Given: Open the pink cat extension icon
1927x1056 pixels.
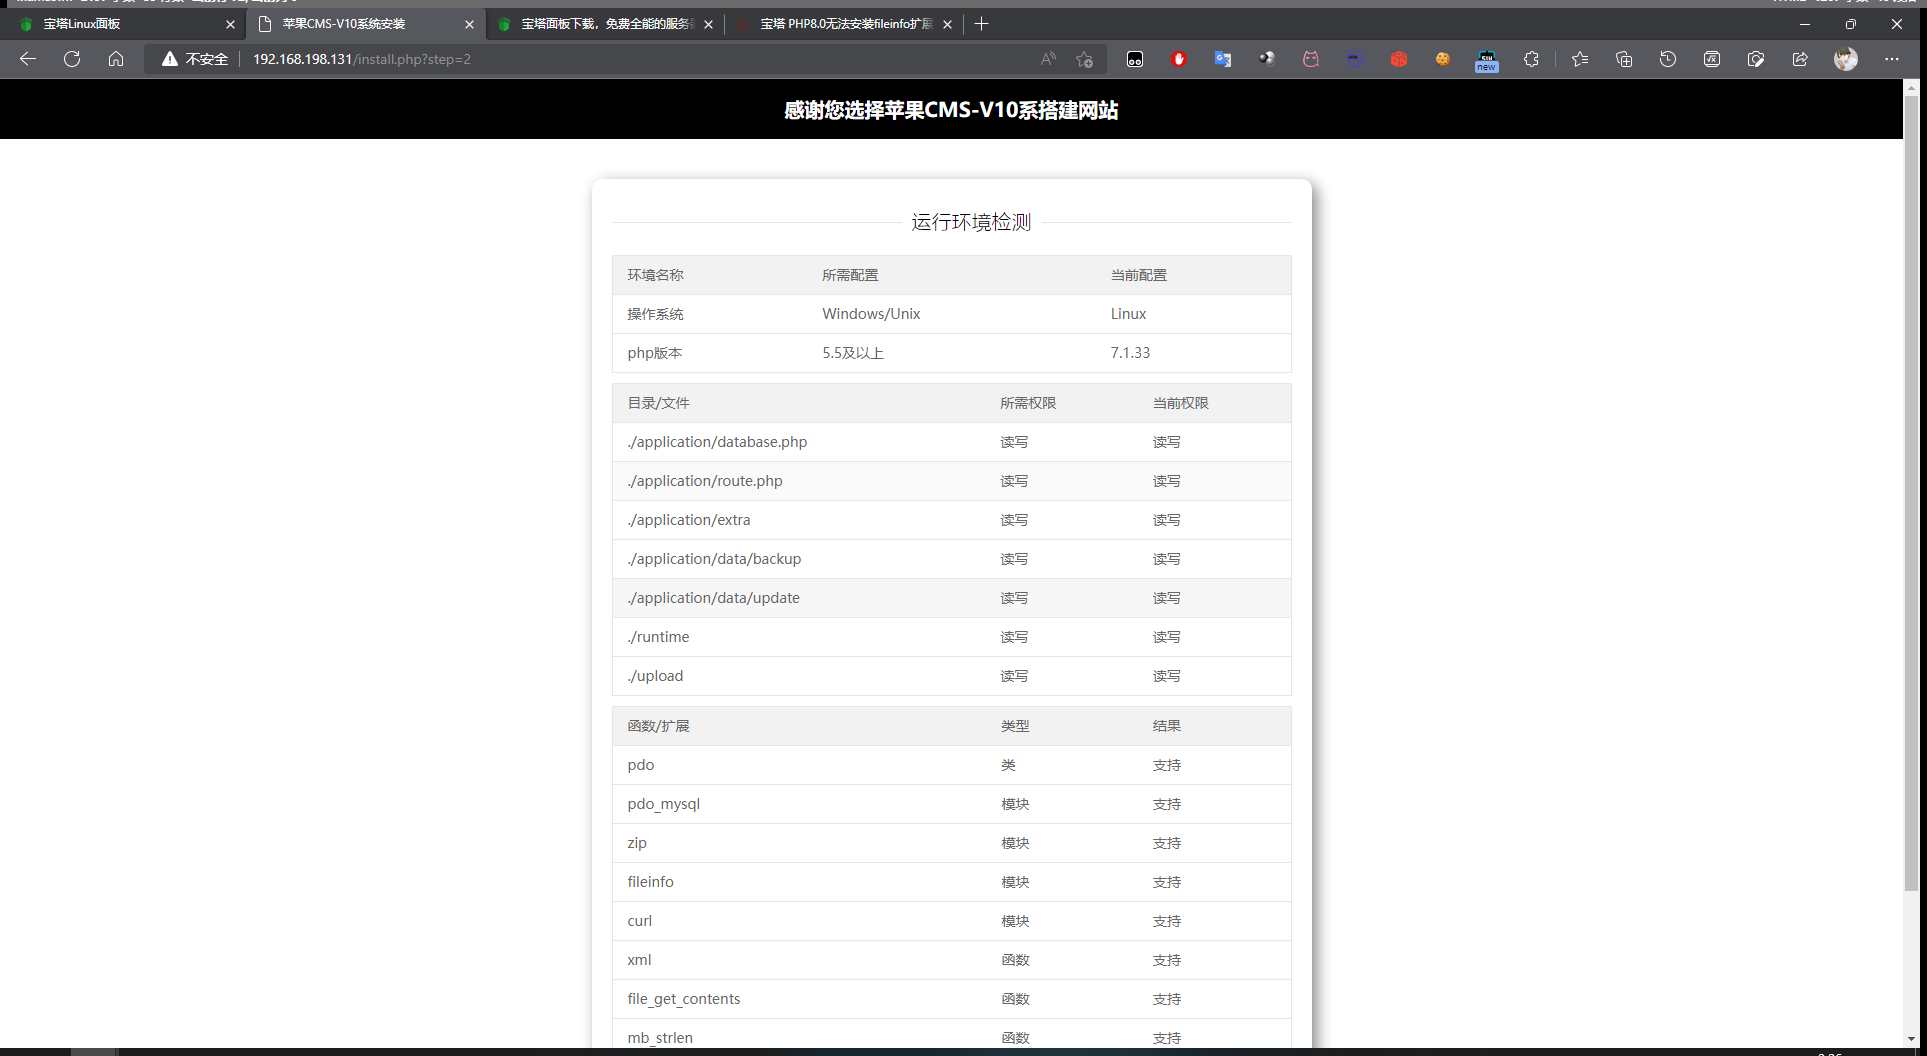Looking at the screenshot, I should [x=1311, y=59].
